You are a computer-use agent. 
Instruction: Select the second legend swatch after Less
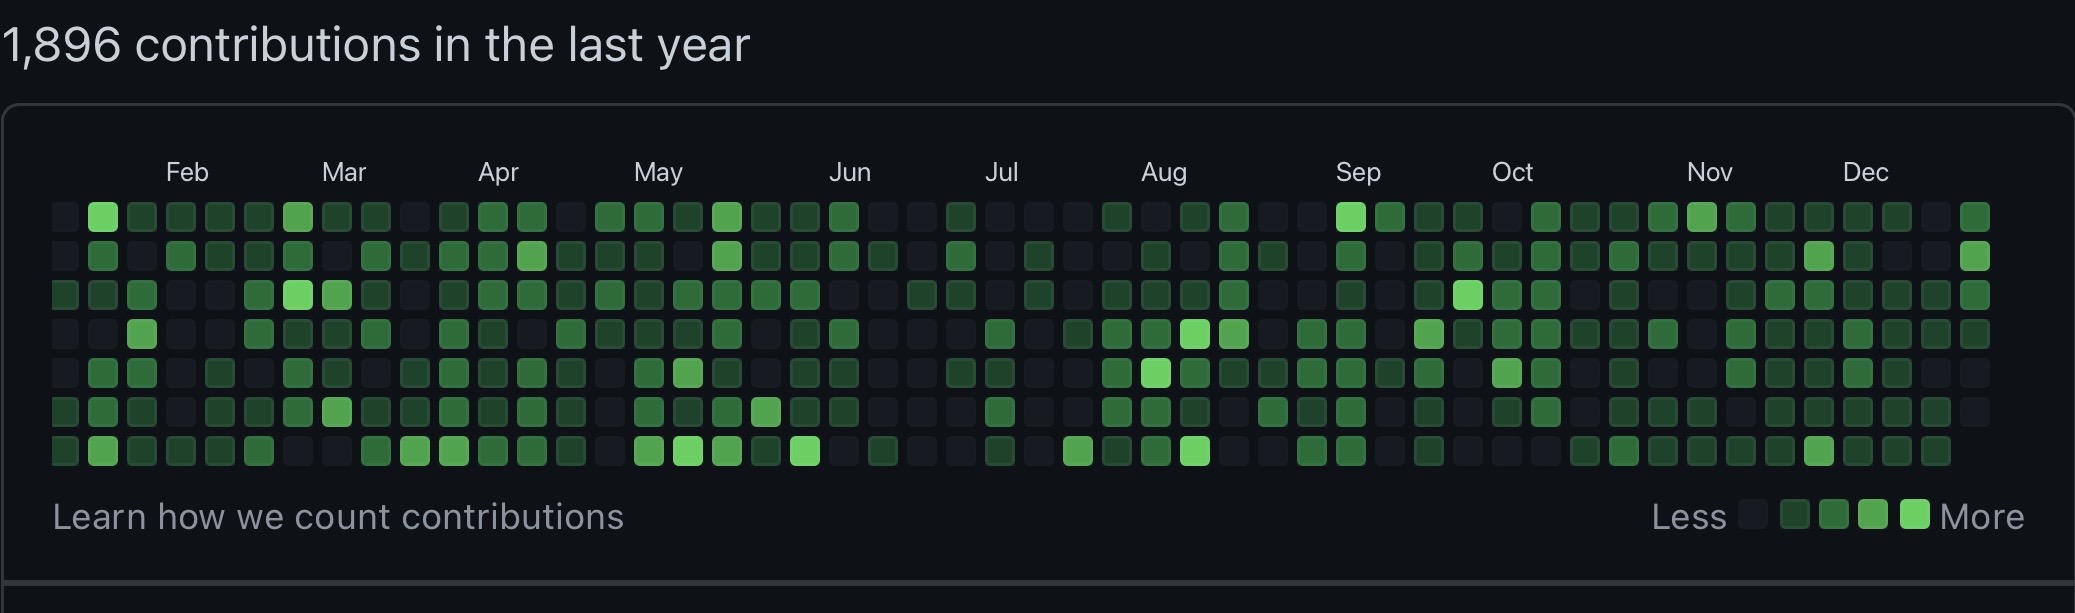(x=1795, y=514)
